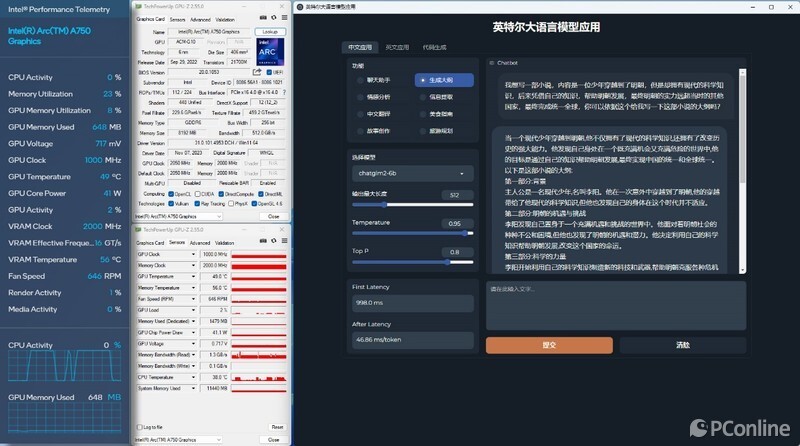Click the question mark next to Bus Interface
Image resolution: width=800 pixels, height=446 pixels.
point(284,92)
